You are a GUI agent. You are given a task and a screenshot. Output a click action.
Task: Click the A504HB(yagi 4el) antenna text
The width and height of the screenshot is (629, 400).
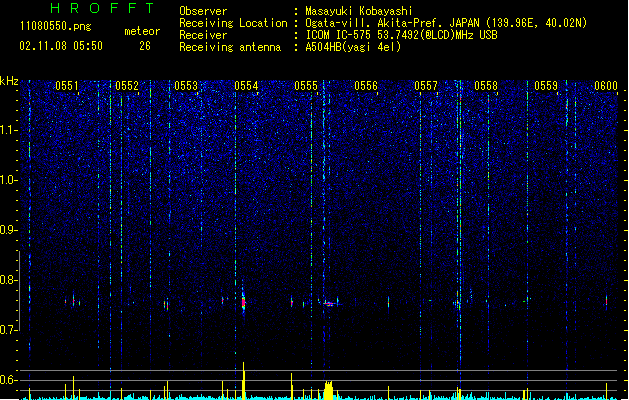tap(353, 47)
